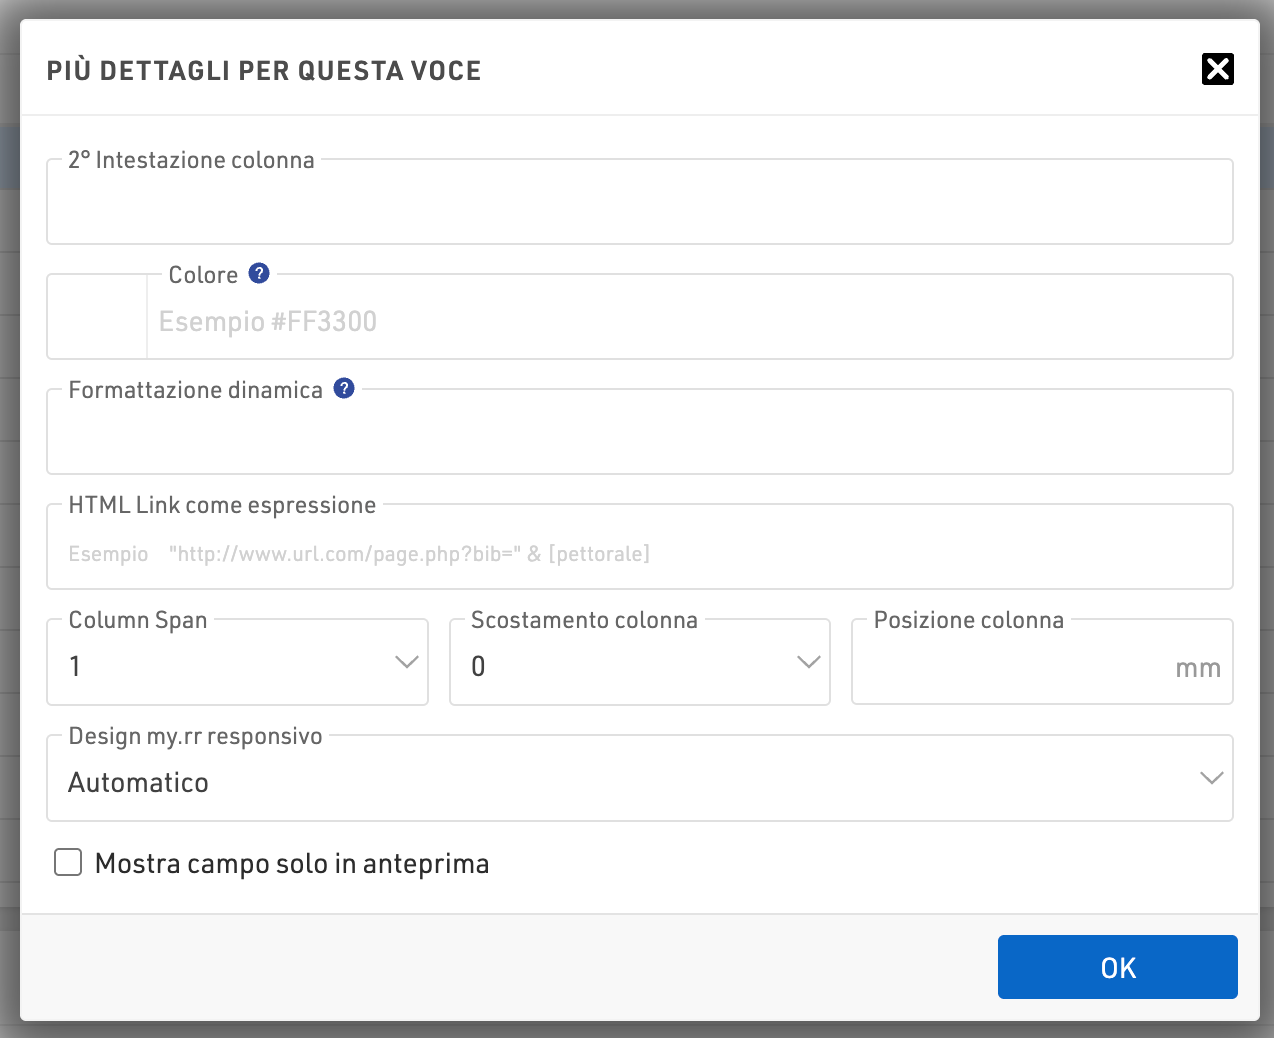Viewport: 1274px width, 1038px height.
Task: Click the Scostamento colonna chevron arrow
Action: click(x=808, y=662)
